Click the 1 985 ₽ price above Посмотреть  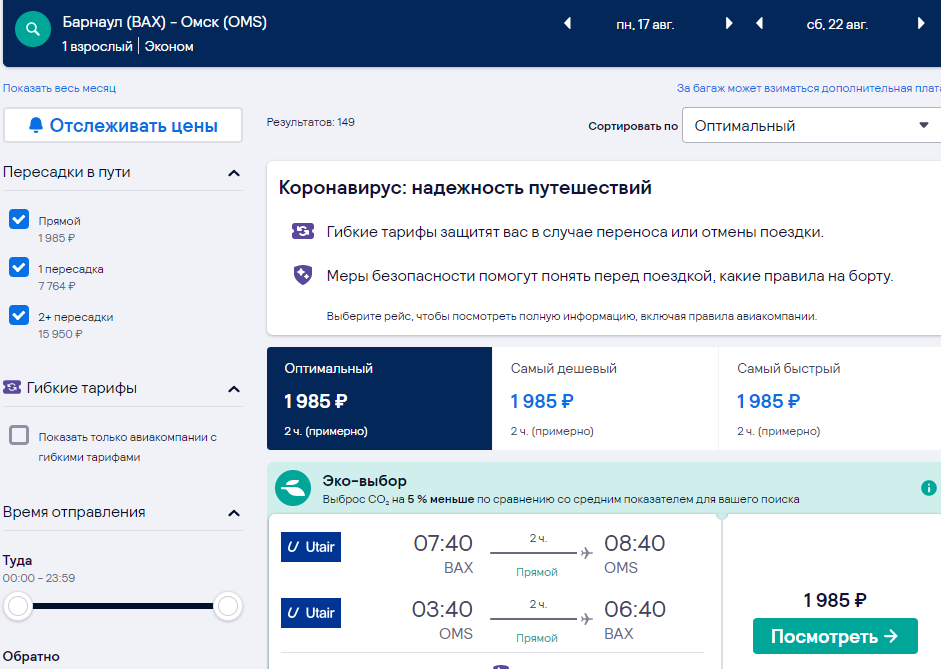tap(835, 600)
